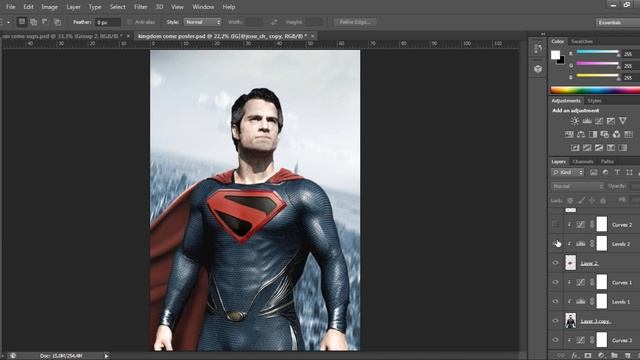
Task: Toggle visibility of Levels 2 layer
Action: (x=555, y=243)
